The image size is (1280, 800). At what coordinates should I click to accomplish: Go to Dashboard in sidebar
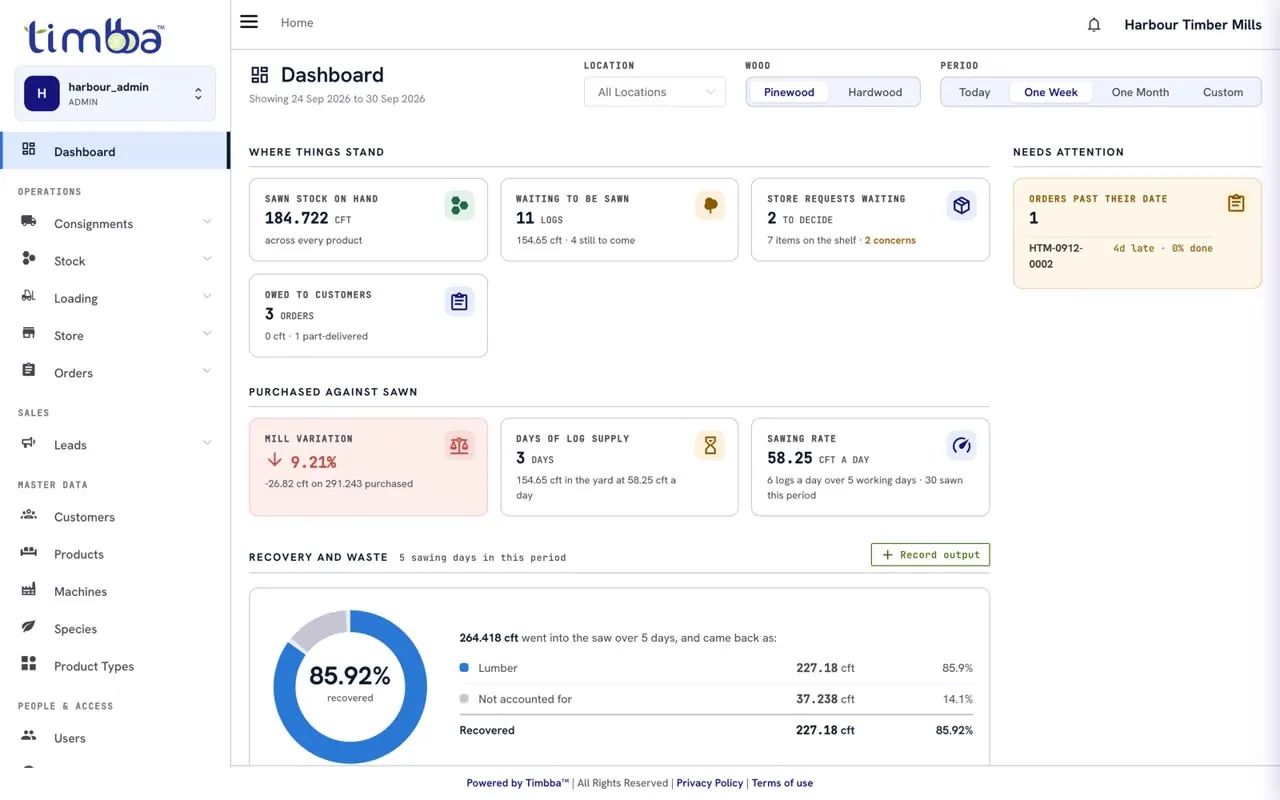[x=115, y=151]
